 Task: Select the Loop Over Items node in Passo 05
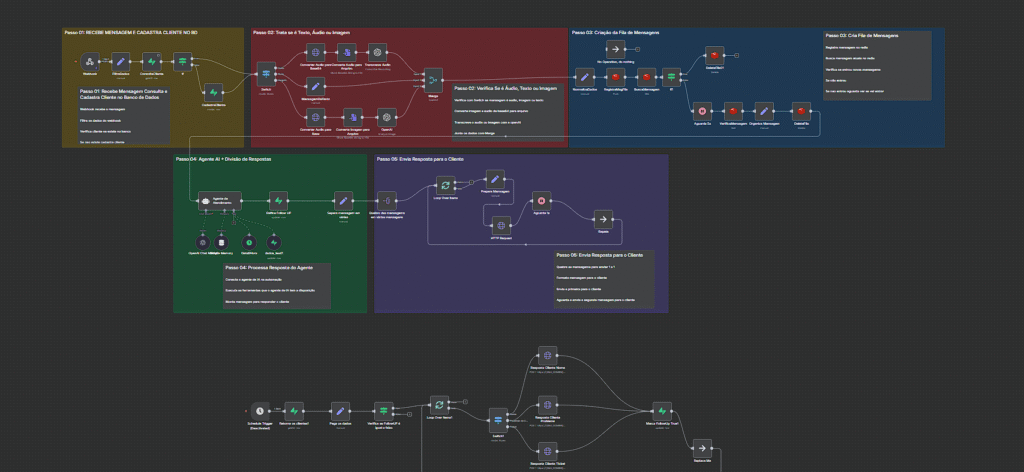click(446, 184)
